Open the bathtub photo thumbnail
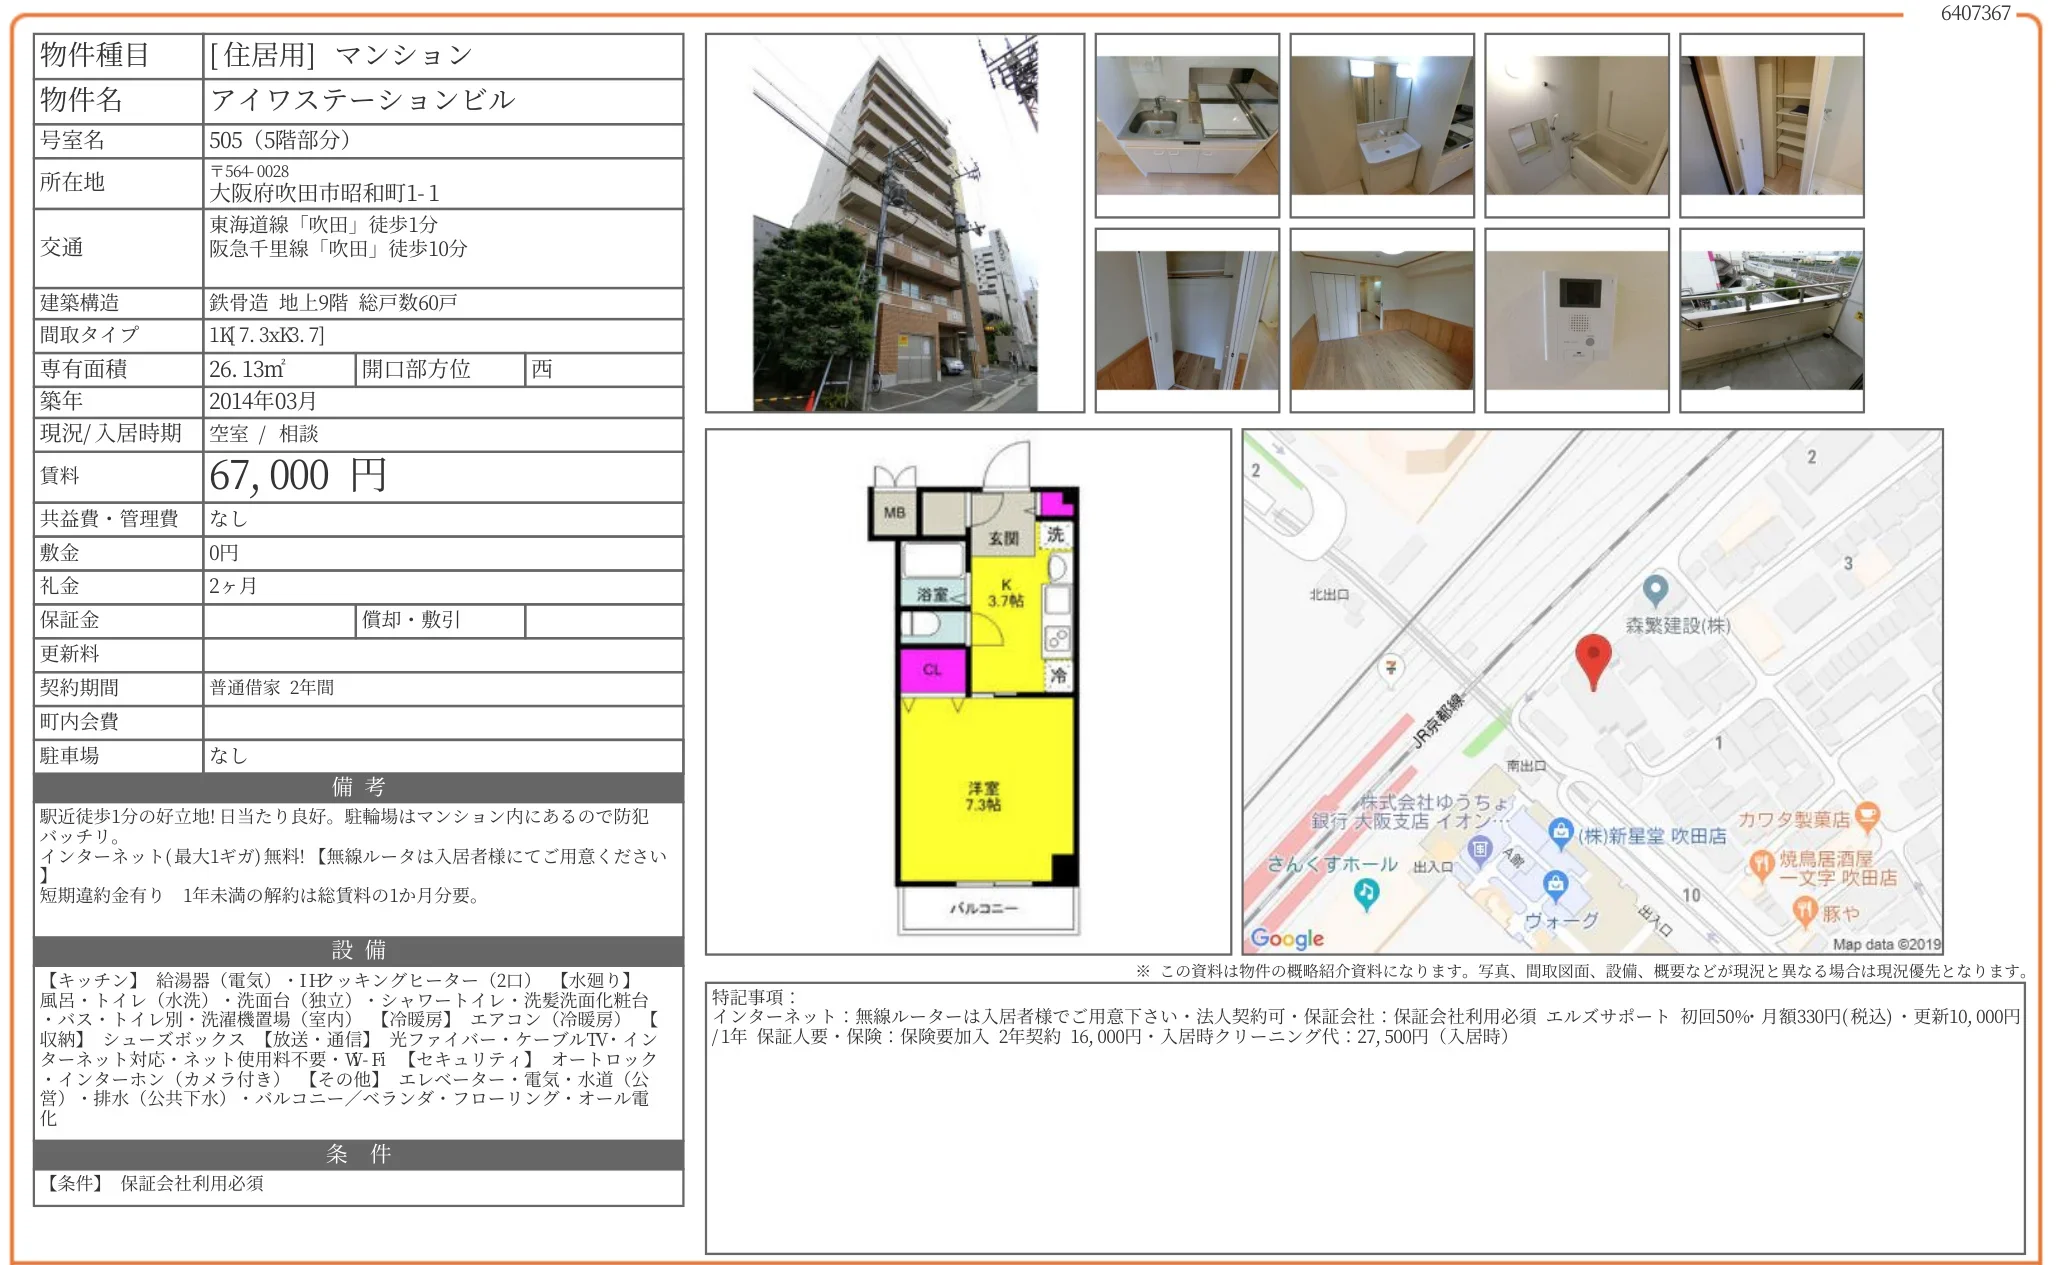 point(1577,125)
